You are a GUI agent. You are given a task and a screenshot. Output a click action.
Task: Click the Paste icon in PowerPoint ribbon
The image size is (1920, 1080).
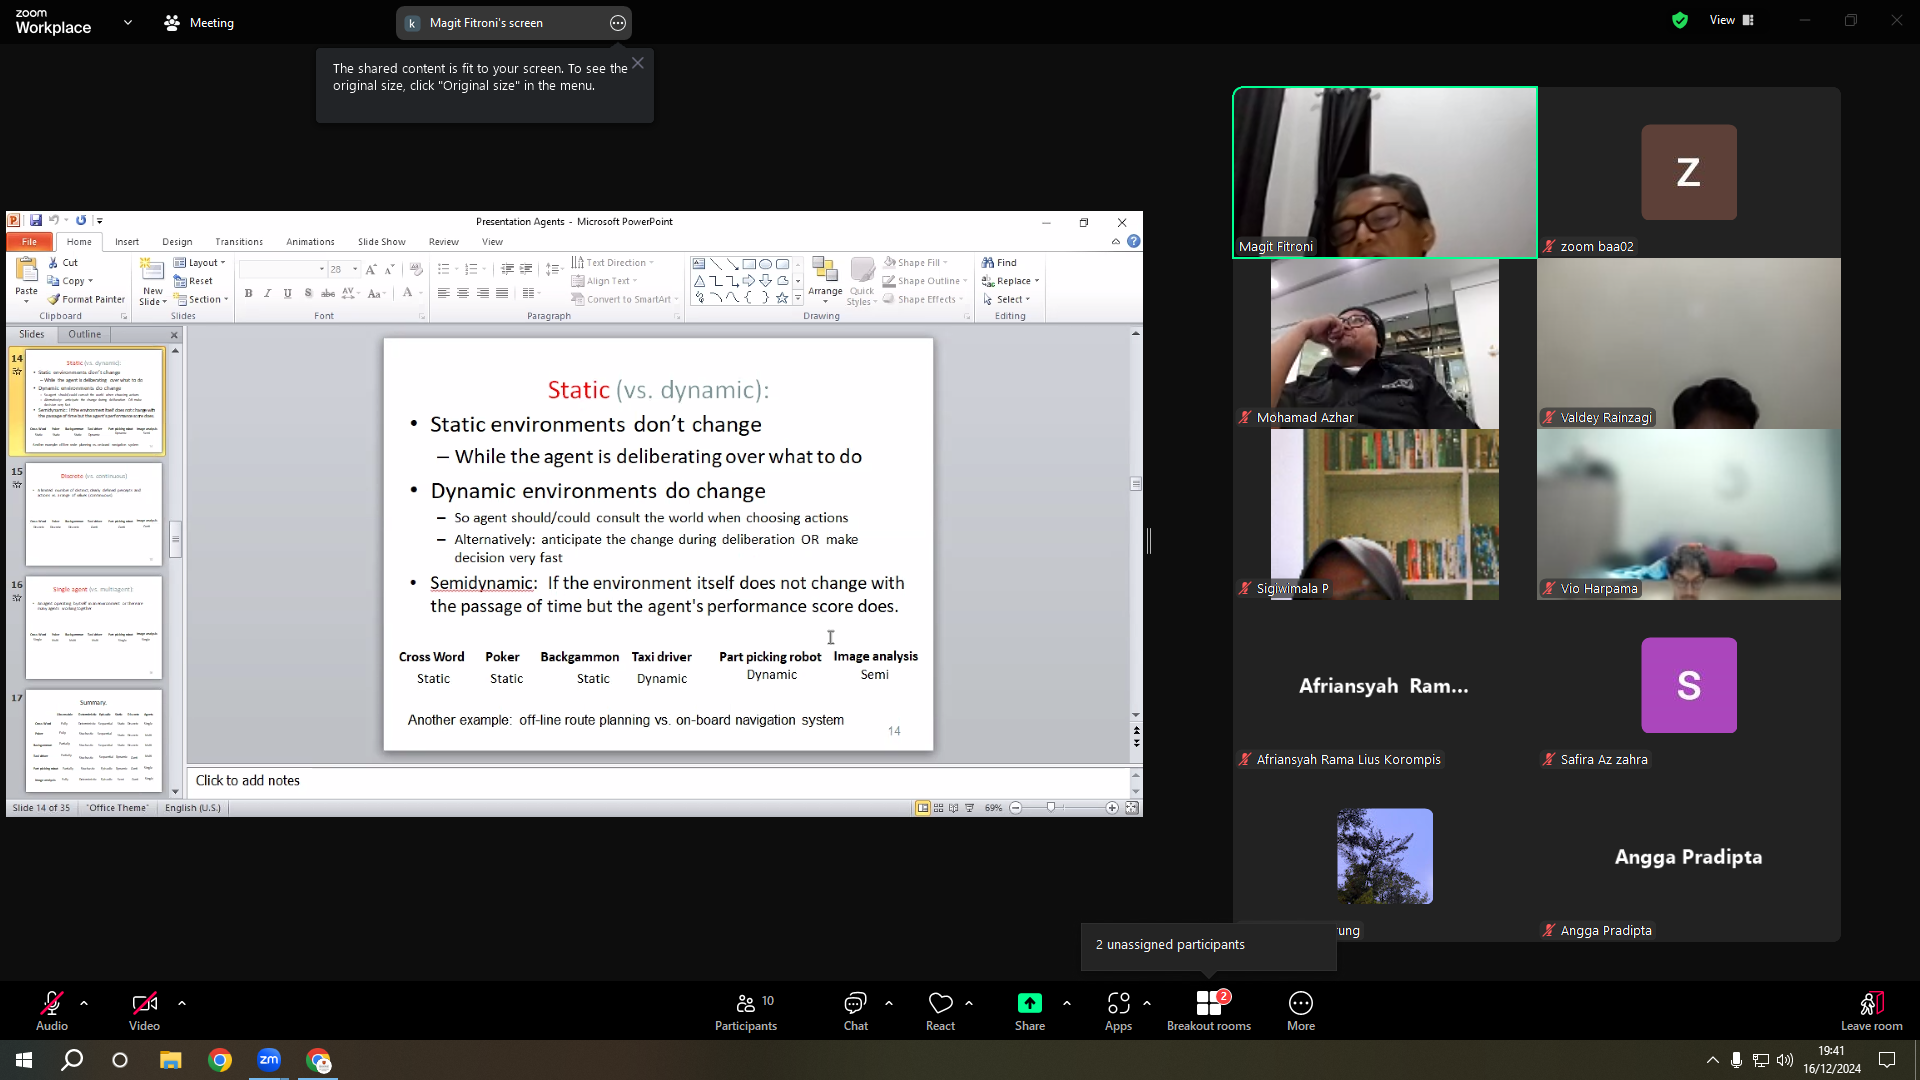26,270
